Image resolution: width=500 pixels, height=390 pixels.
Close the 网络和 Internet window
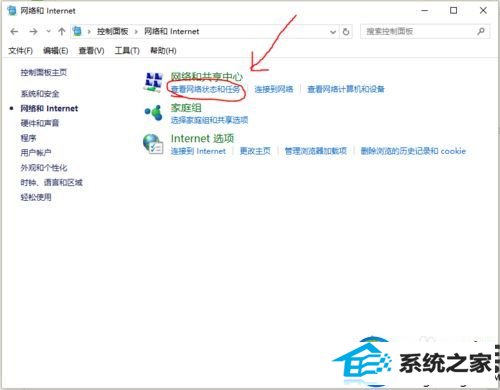(483, 11)
